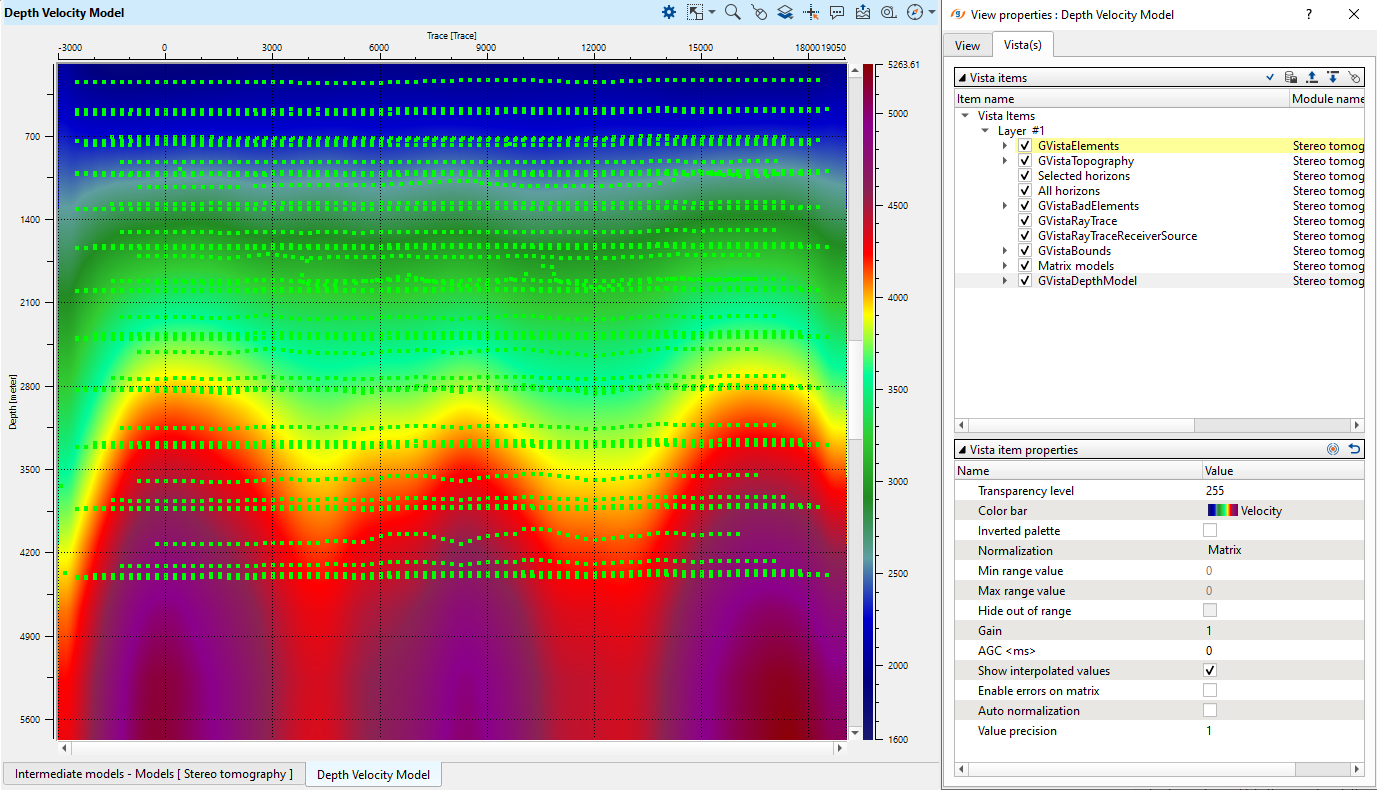
Task: Select the crosshair cursor tool
Action: [x=811, y=13]
